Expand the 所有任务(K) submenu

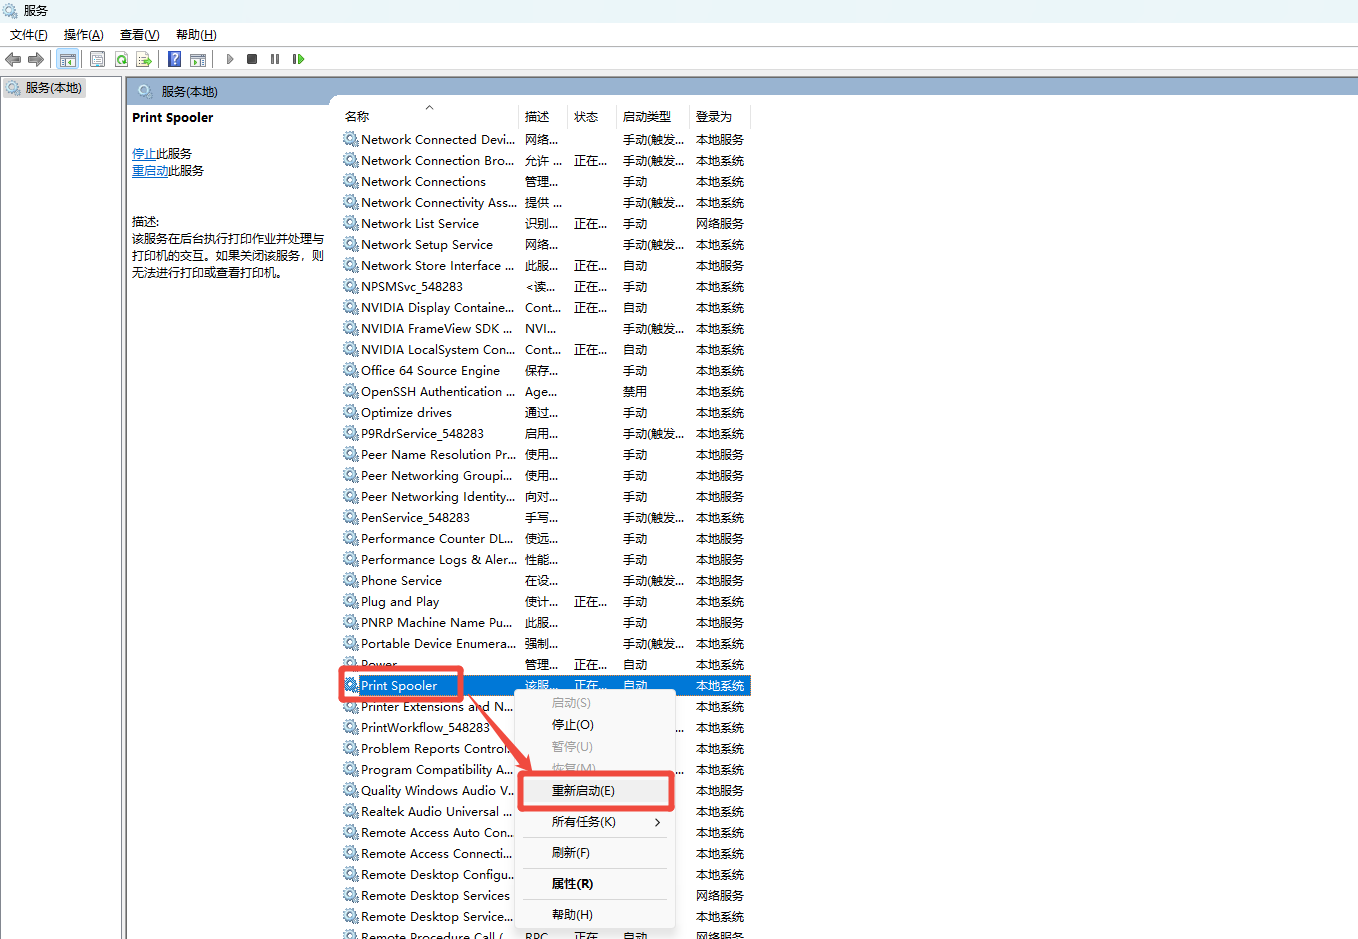(x=584, y=822)
